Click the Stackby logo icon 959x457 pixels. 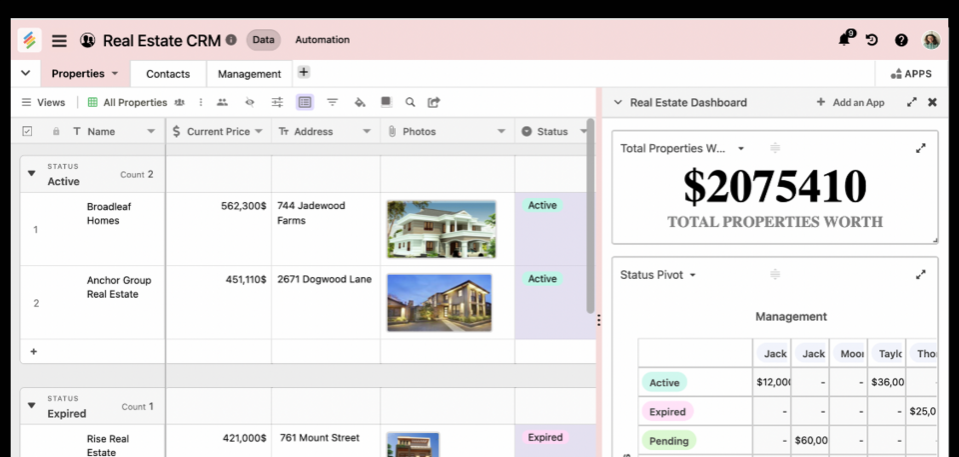[x=29, y=40]
